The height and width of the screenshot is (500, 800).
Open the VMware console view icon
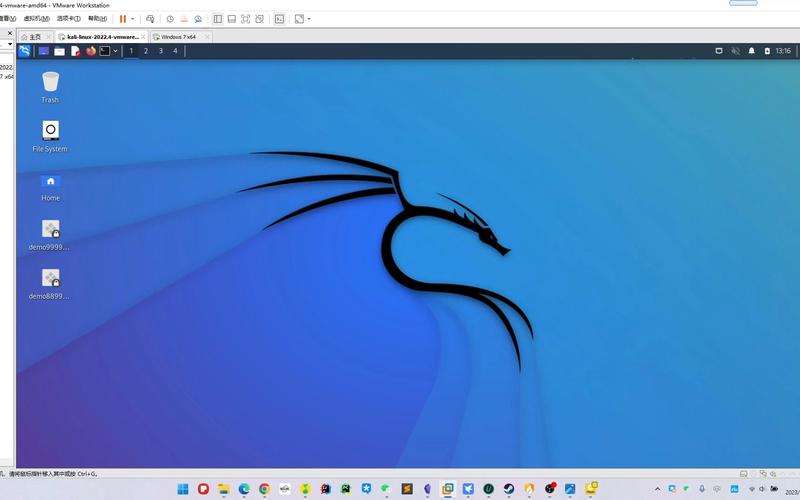[279, 19]
